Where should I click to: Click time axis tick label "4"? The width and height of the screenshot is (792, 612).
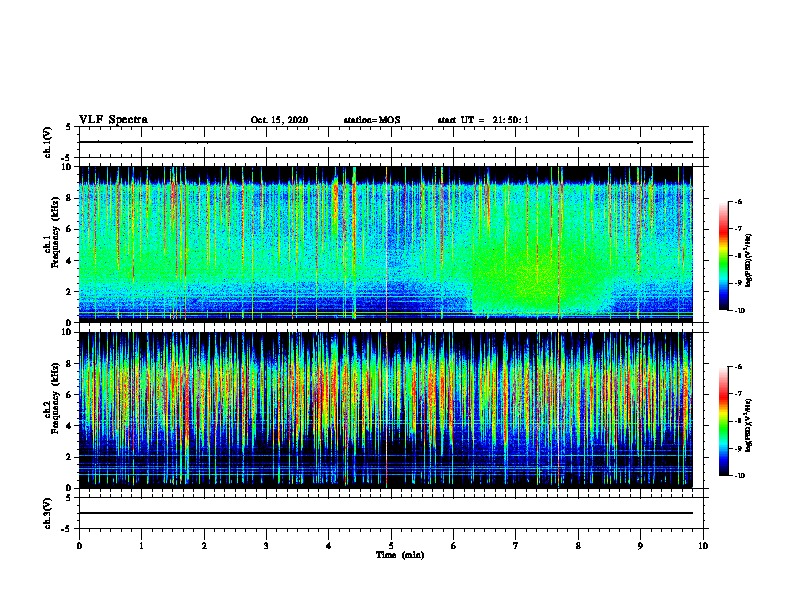(x=329, y=546)
